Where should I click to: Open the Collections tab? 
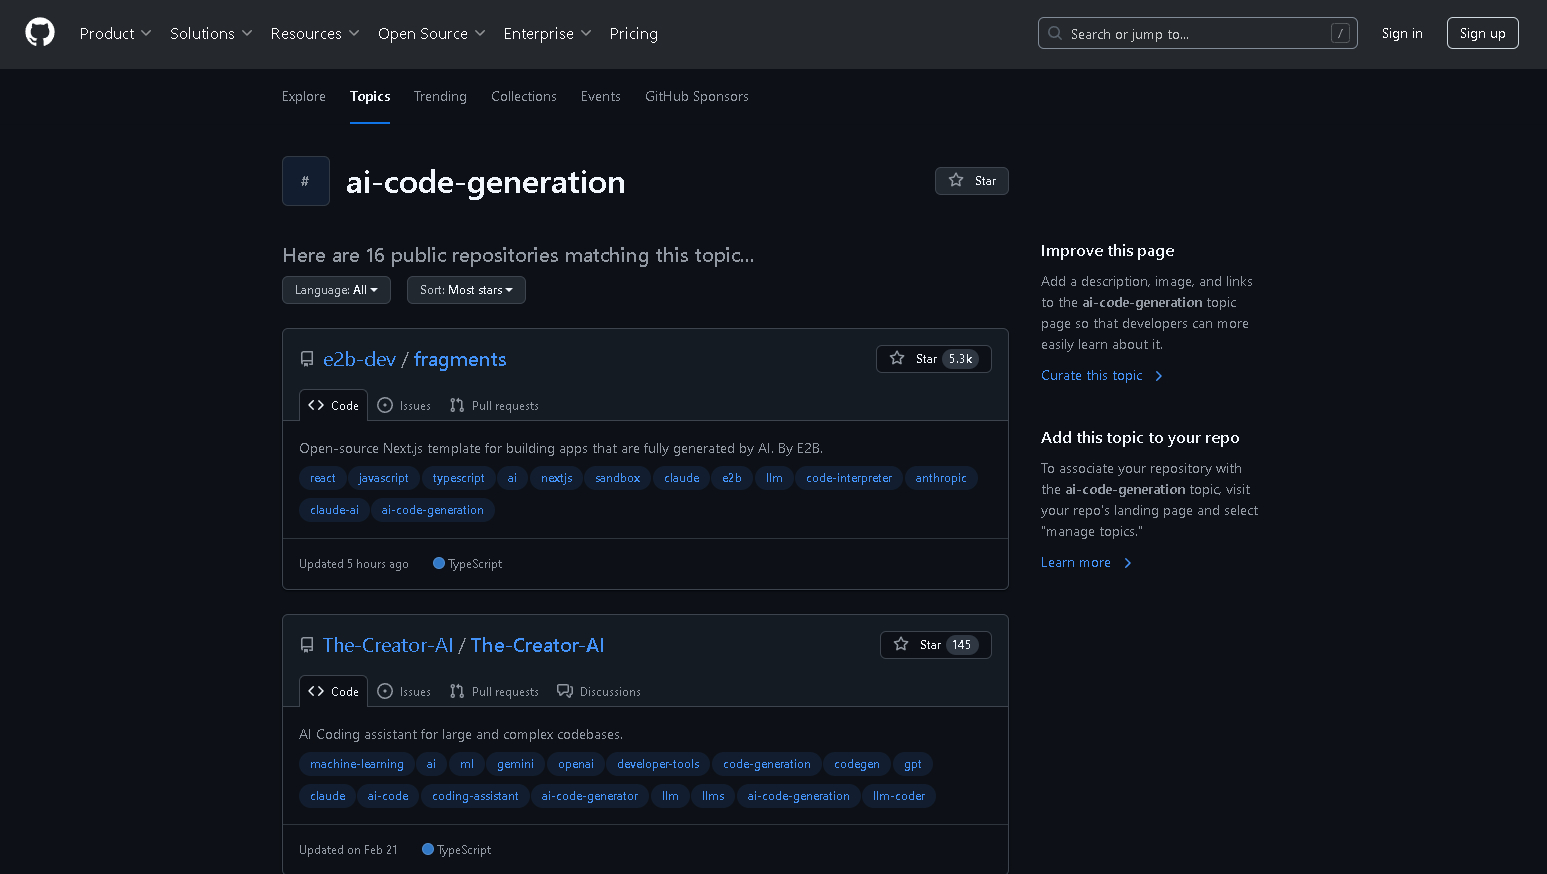coord(523,96)
